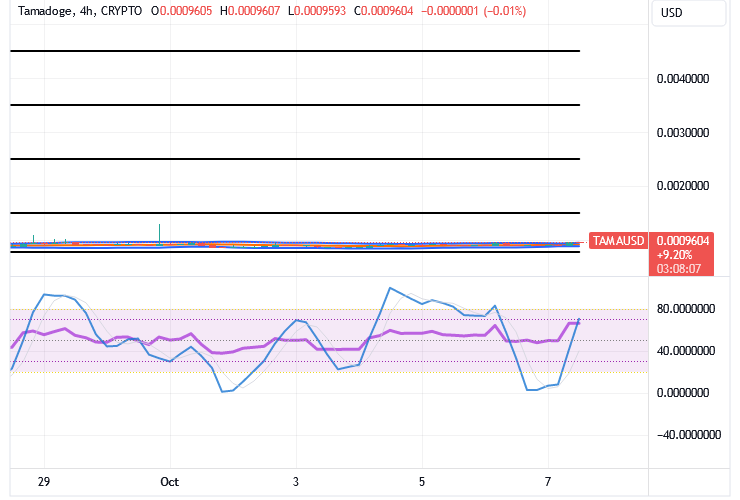Viewport: 740px width, 500px height.
Task: Click the 5 date label on time axis
Action: click(x=421, y=482)
